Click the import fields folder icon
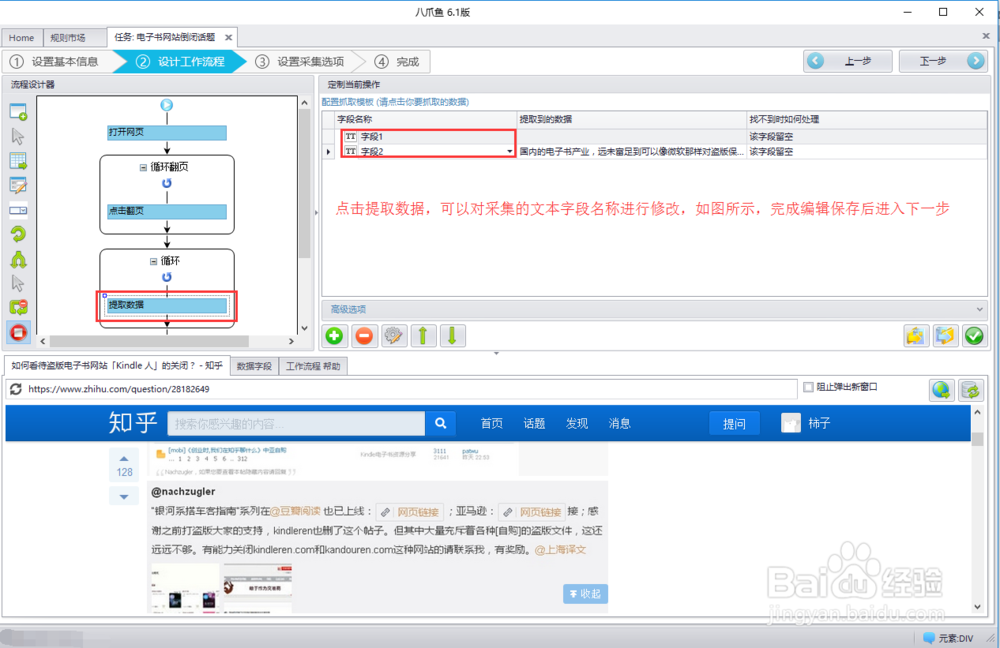 (915, 335)
